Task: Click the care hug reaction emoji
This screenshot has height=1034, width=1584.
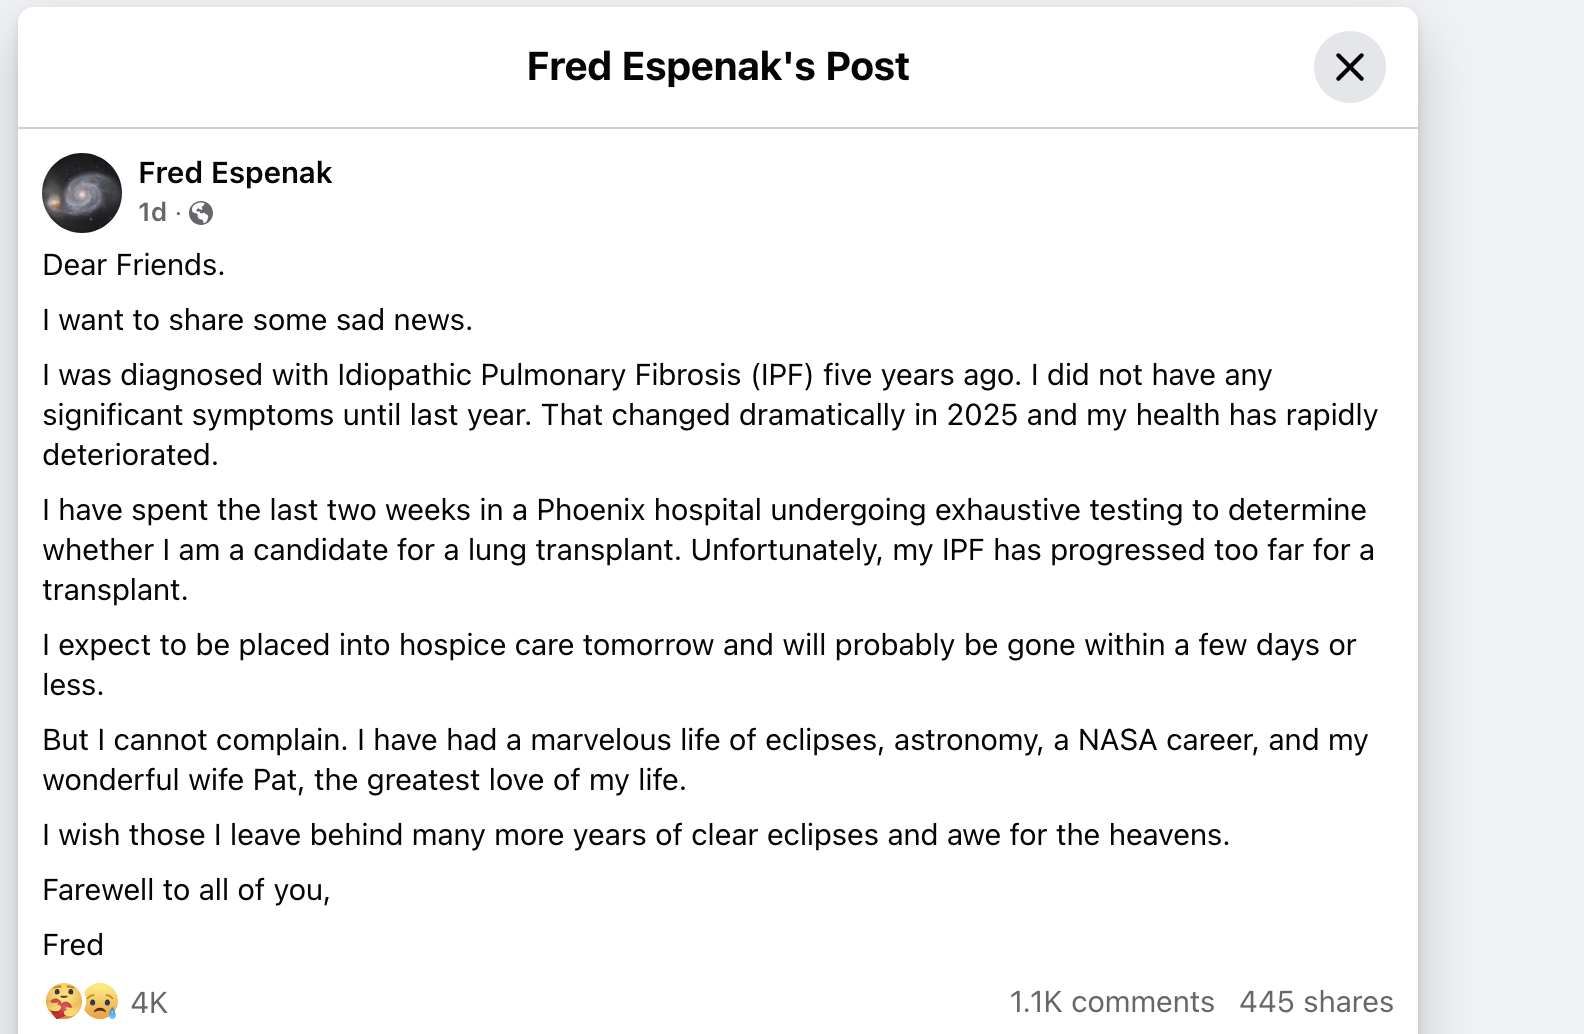Action: (63, 1001)
